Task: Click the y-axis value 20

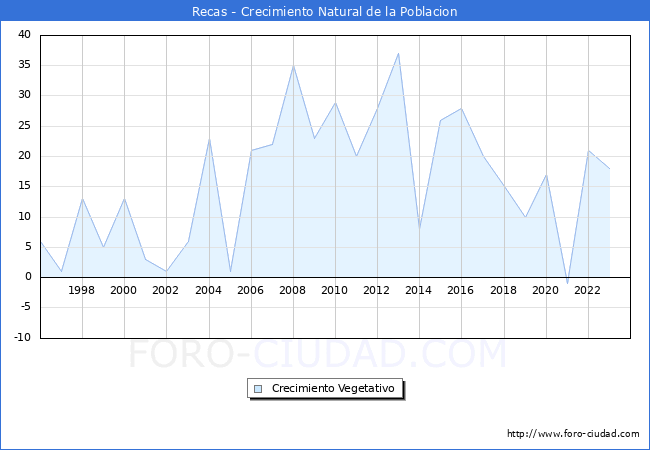Action: [x=24, y=156]
